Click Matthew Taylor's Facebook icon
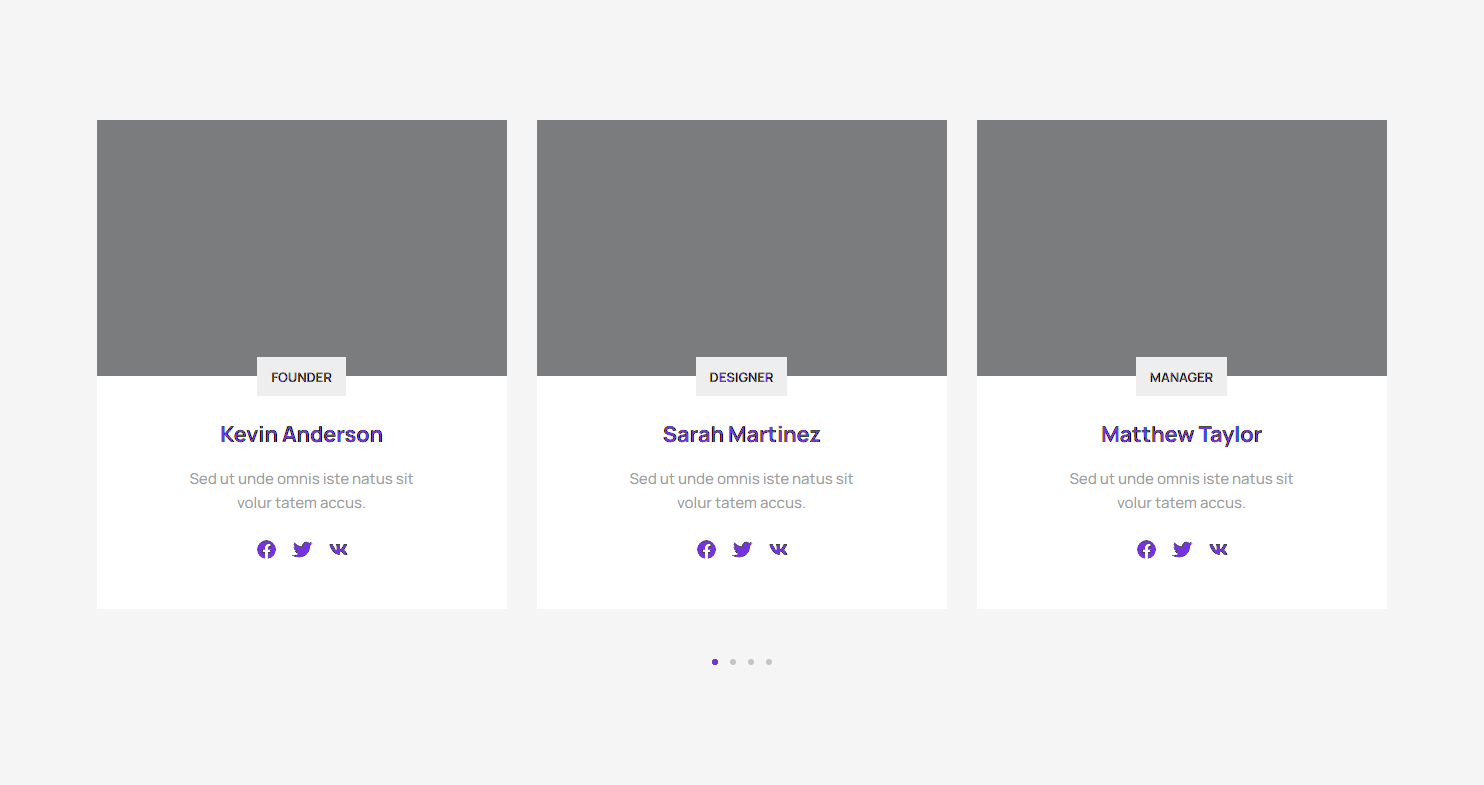The image size is (1484, 785). pos(1146,549)
